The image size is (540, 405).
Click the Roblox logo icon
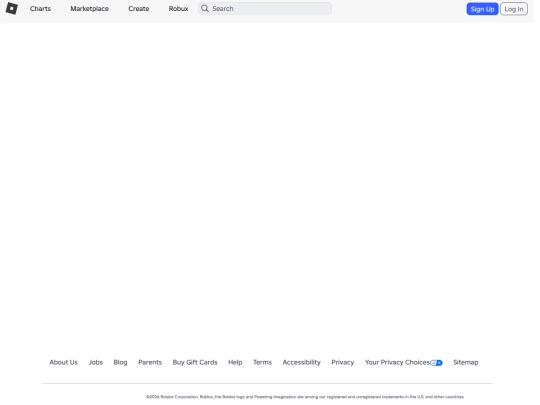12,9
